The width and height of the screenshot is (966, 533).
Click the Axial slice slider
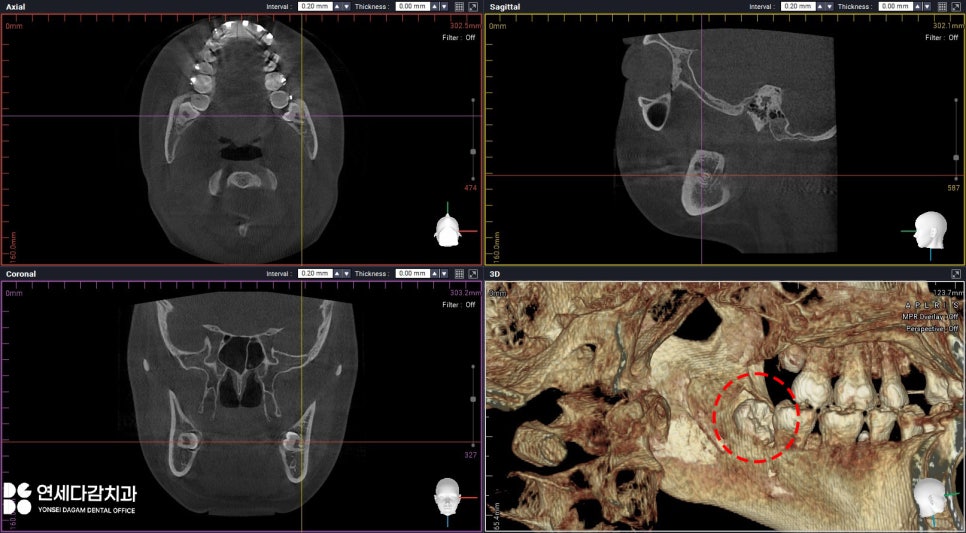pos(473,151)
